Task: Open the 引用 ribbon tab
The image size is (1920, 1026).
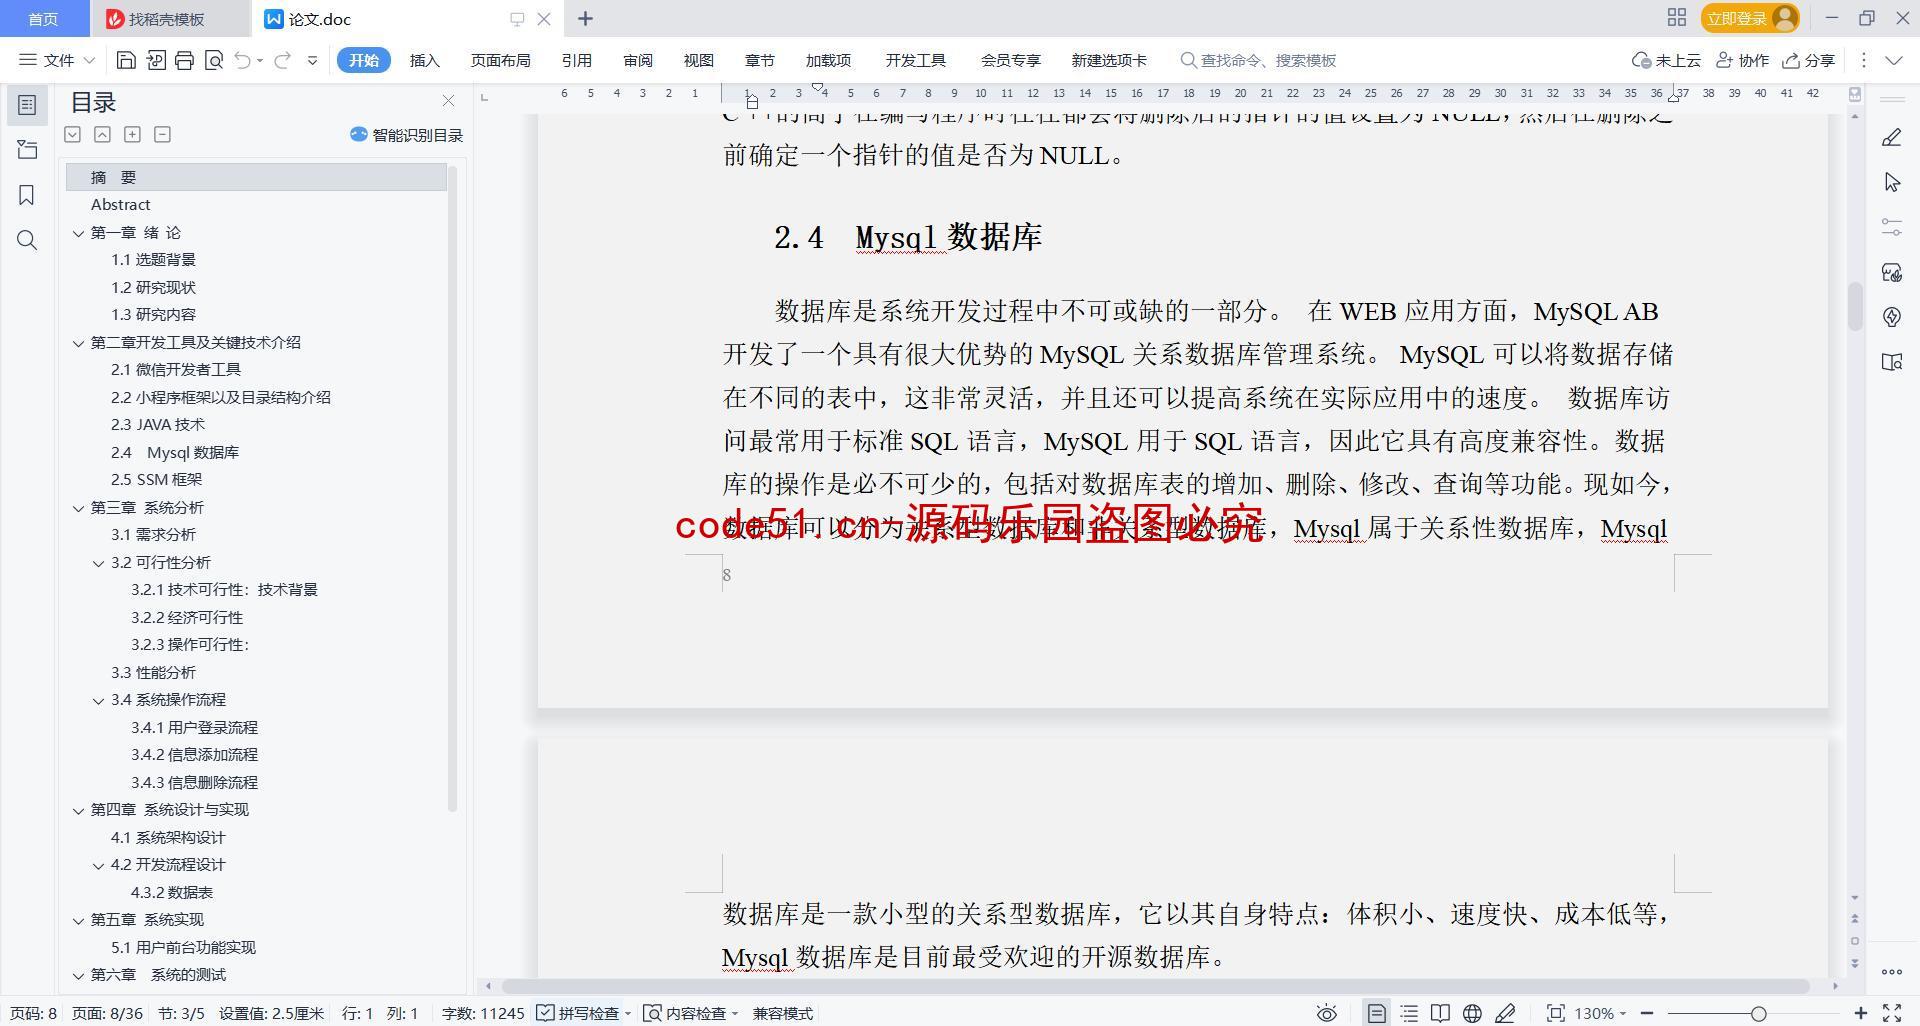Action: pos(576,60)
